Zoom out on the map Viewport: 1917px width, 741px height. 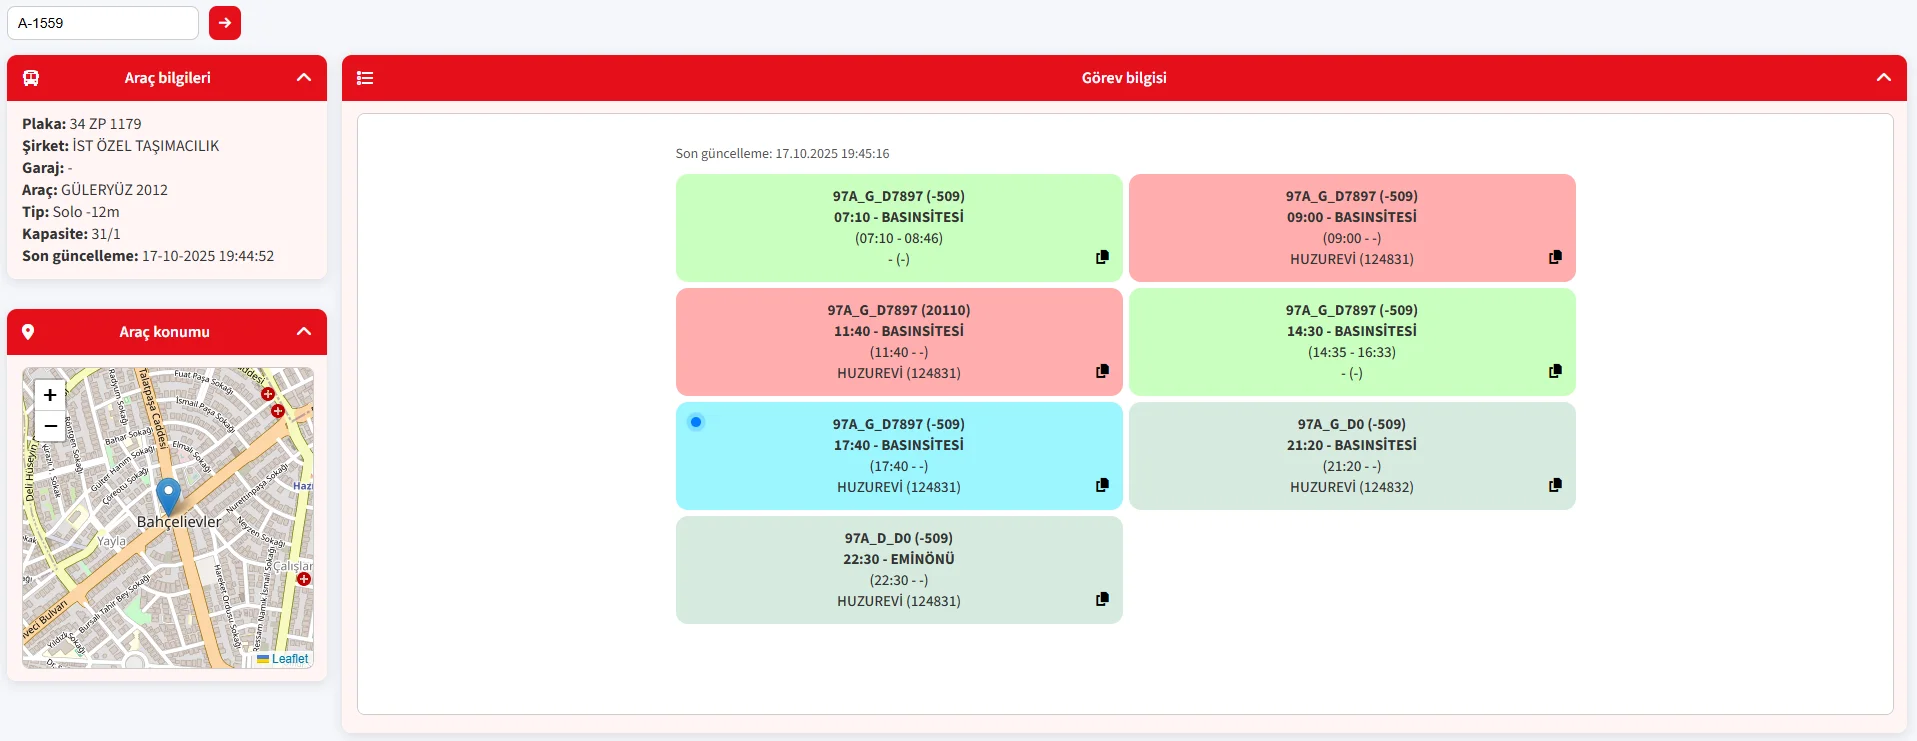[50, 425]
